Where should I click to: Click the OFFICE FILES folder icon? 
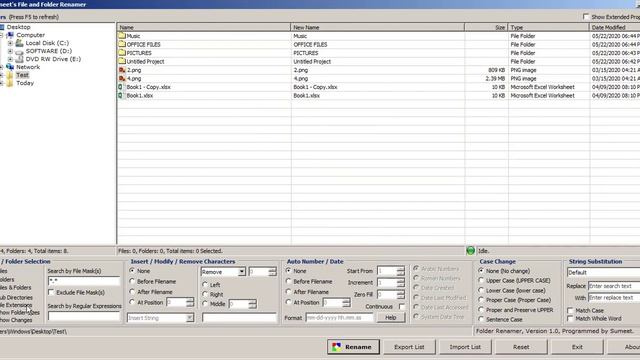[x=122, y=44]
